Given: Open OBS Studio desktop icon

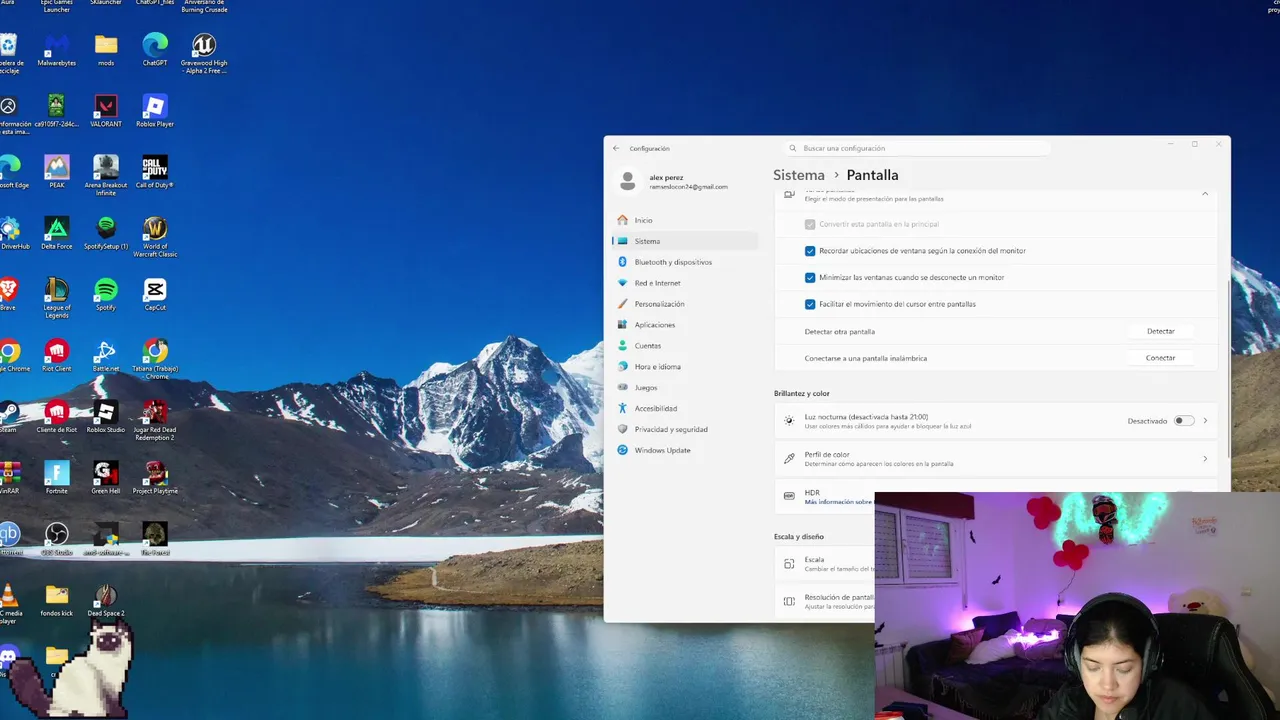Looking at the screenshot, I should coord(57,538).
